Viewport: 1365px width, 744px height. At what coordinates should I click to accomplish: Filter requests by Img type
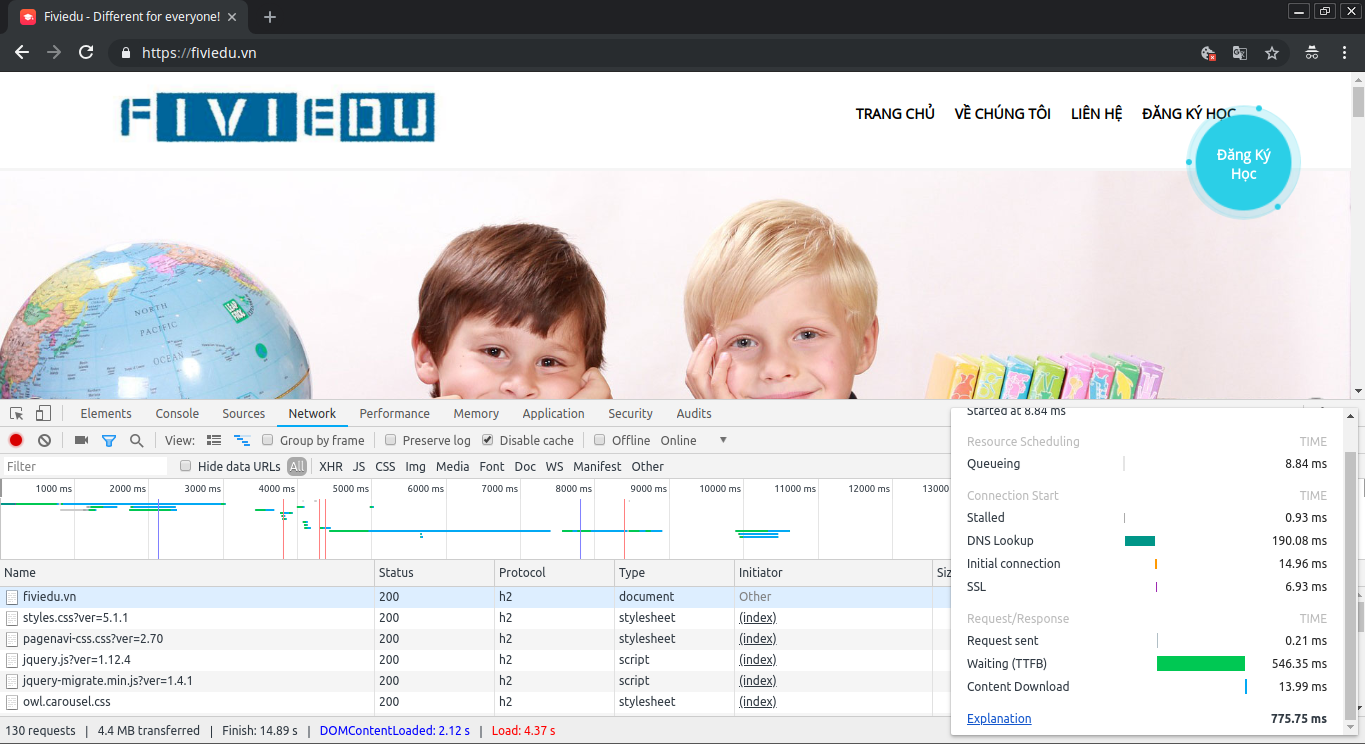415,467
